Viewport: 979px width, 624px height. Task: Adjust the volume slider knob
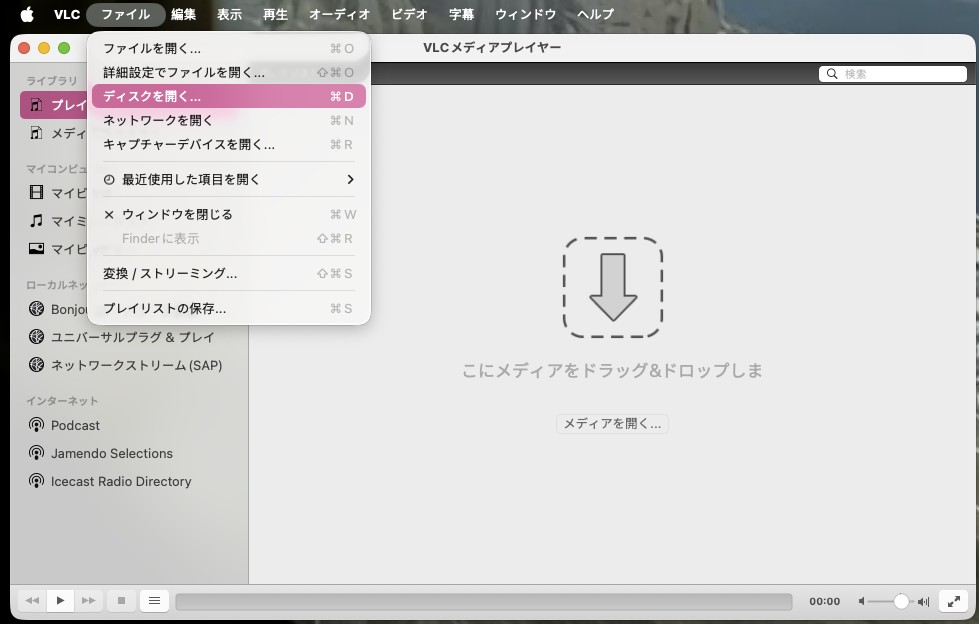coord(901,601)
